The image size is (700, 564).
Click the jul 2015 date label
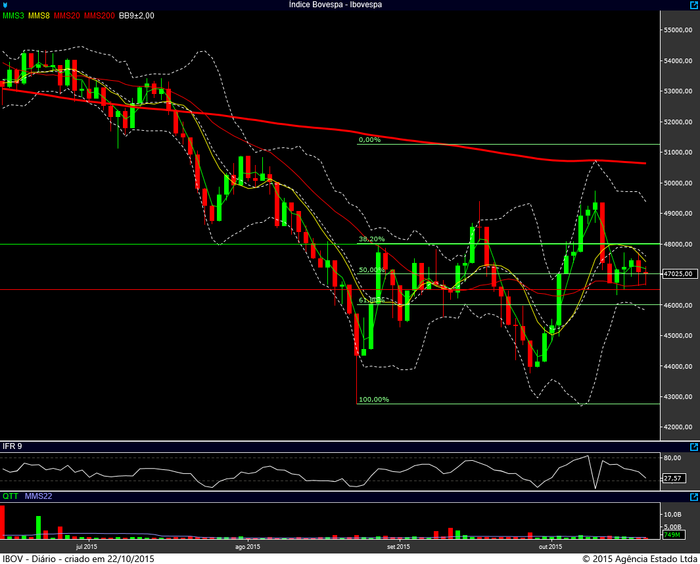86,547
